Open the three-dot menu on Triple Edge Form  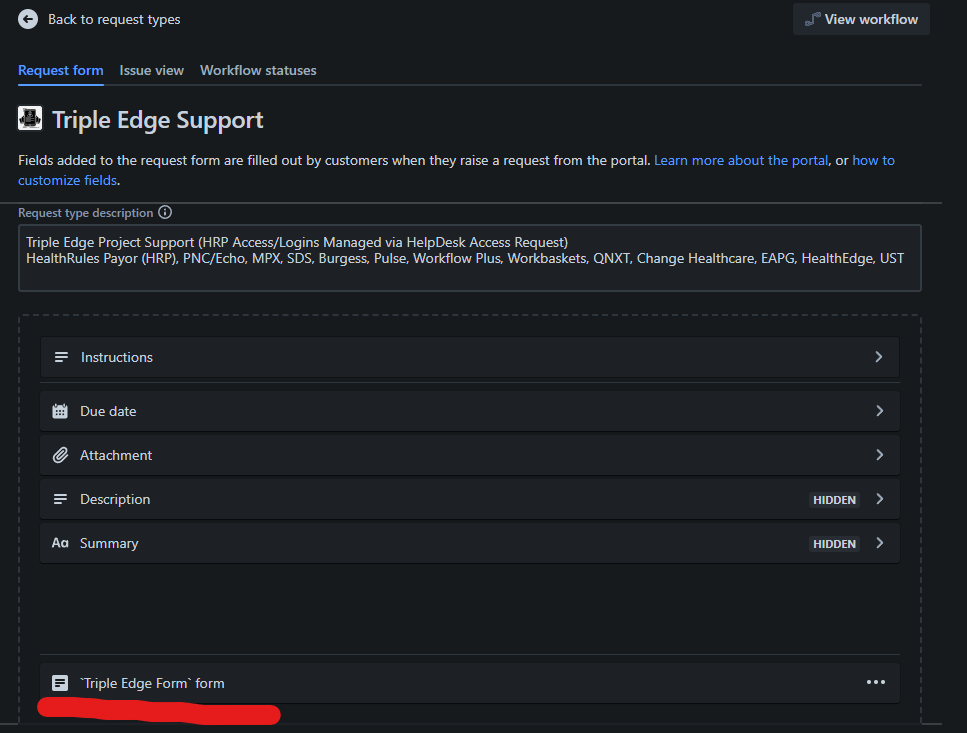tap(876, 682)
